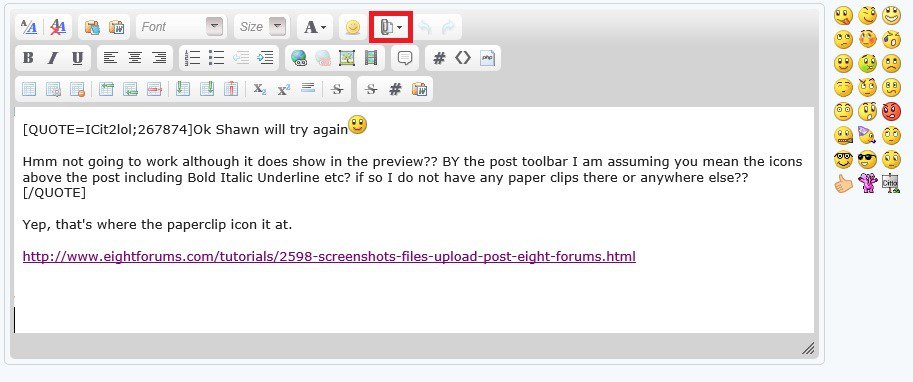Insert the tongue-out smiley
The height and width of the screenshot is (382, 913).
[x=844, y=15]
